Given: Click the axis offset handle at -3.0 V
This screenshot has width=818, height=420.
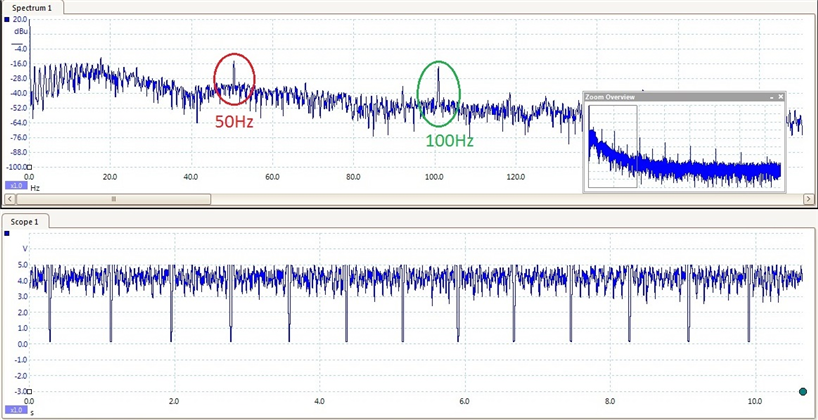Looking at the screenshot, I should pos(29,391).
